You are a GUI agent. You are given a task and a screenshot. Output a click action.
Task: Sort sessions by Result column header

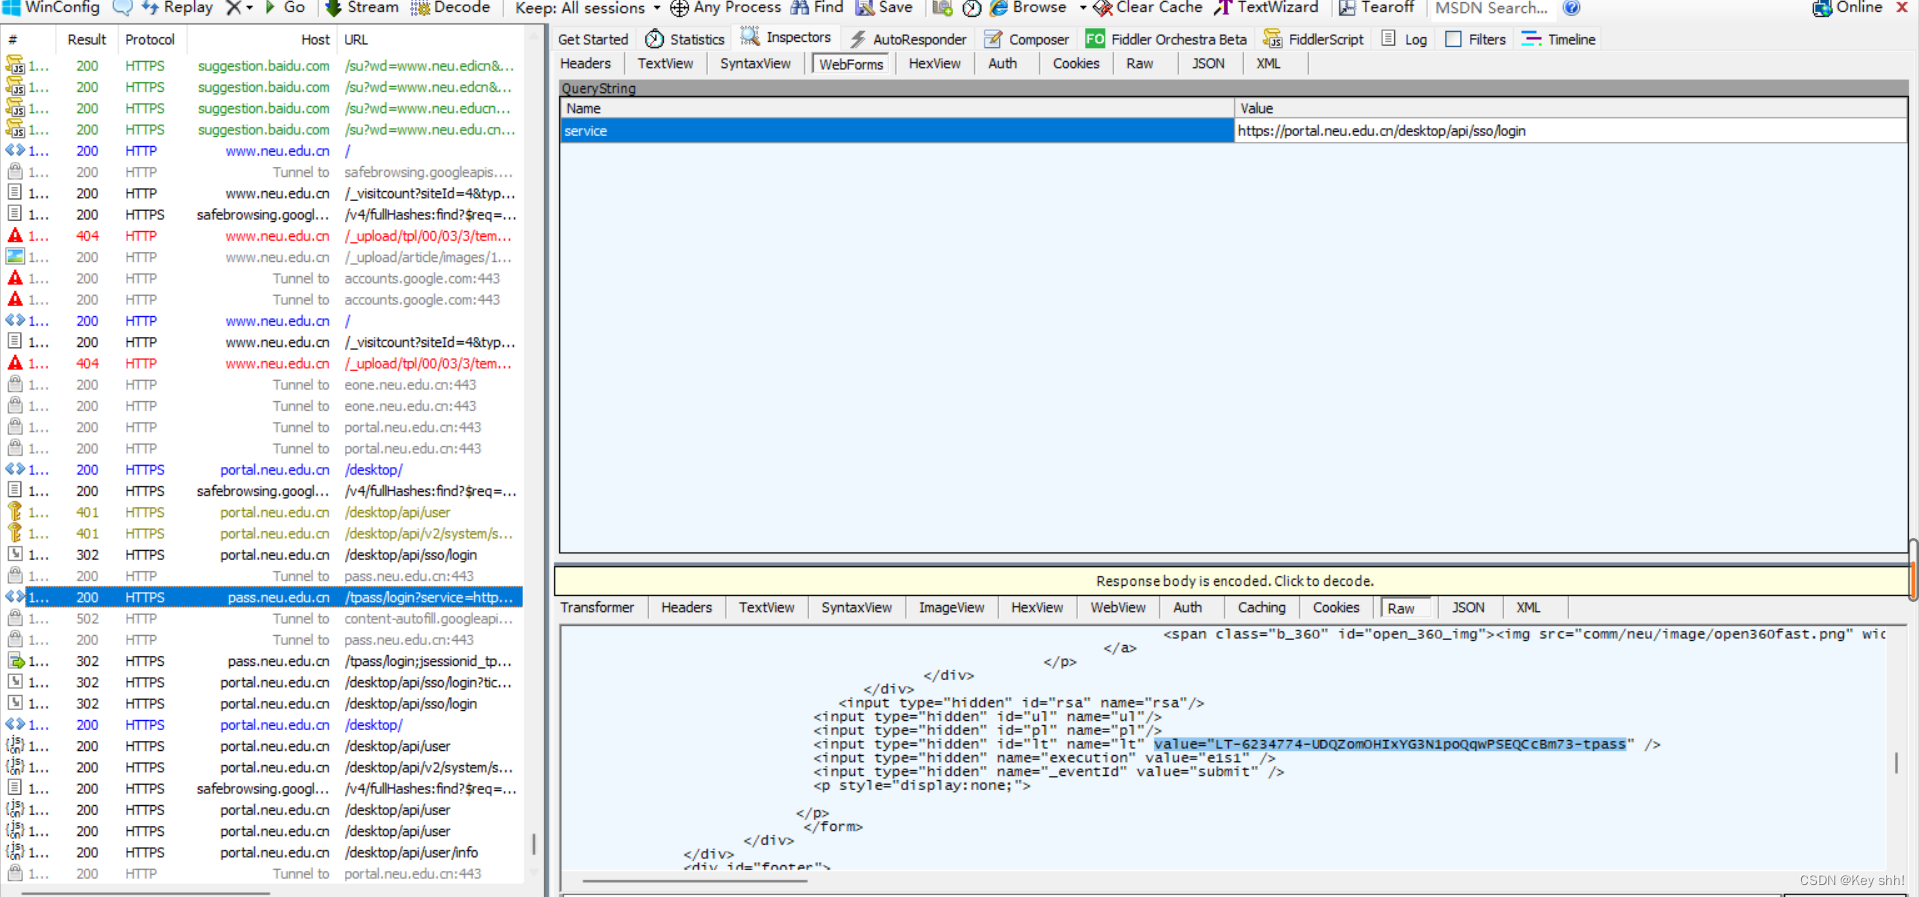coord(86,40)
